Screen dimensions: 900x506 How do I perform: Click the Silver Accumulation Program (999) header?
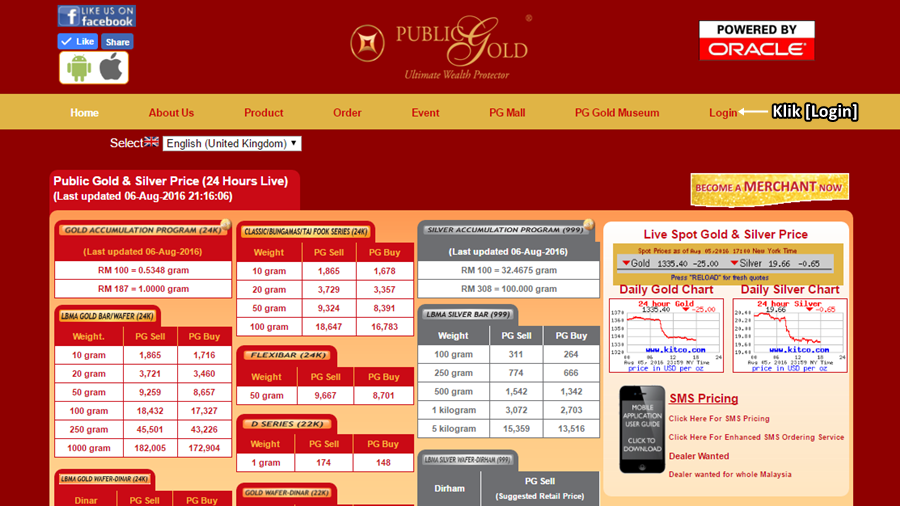506,229
